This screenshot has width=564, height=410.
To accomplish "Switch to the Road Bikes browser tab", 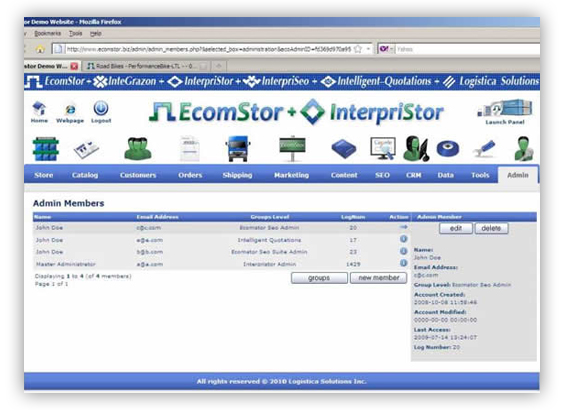I will 146,66.
